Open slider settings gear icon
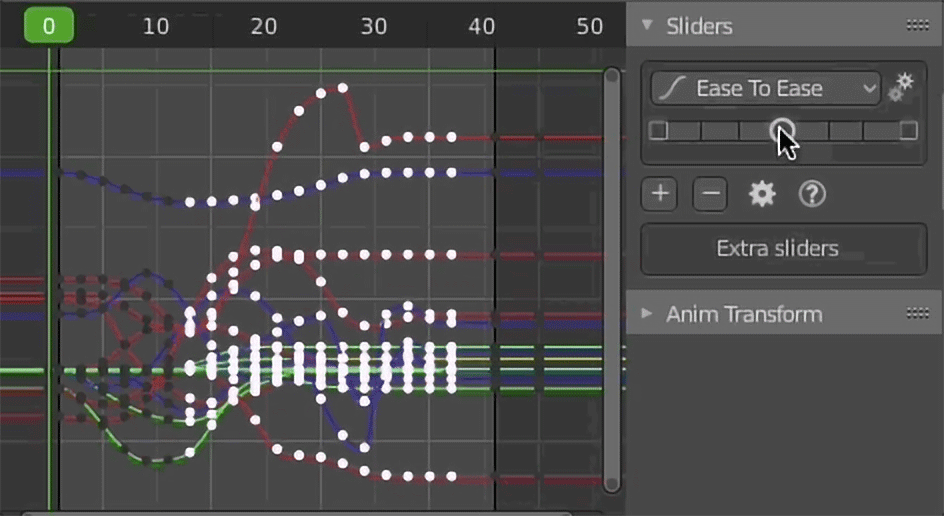This screenshot has height=516, width=944. click(762, 194)
